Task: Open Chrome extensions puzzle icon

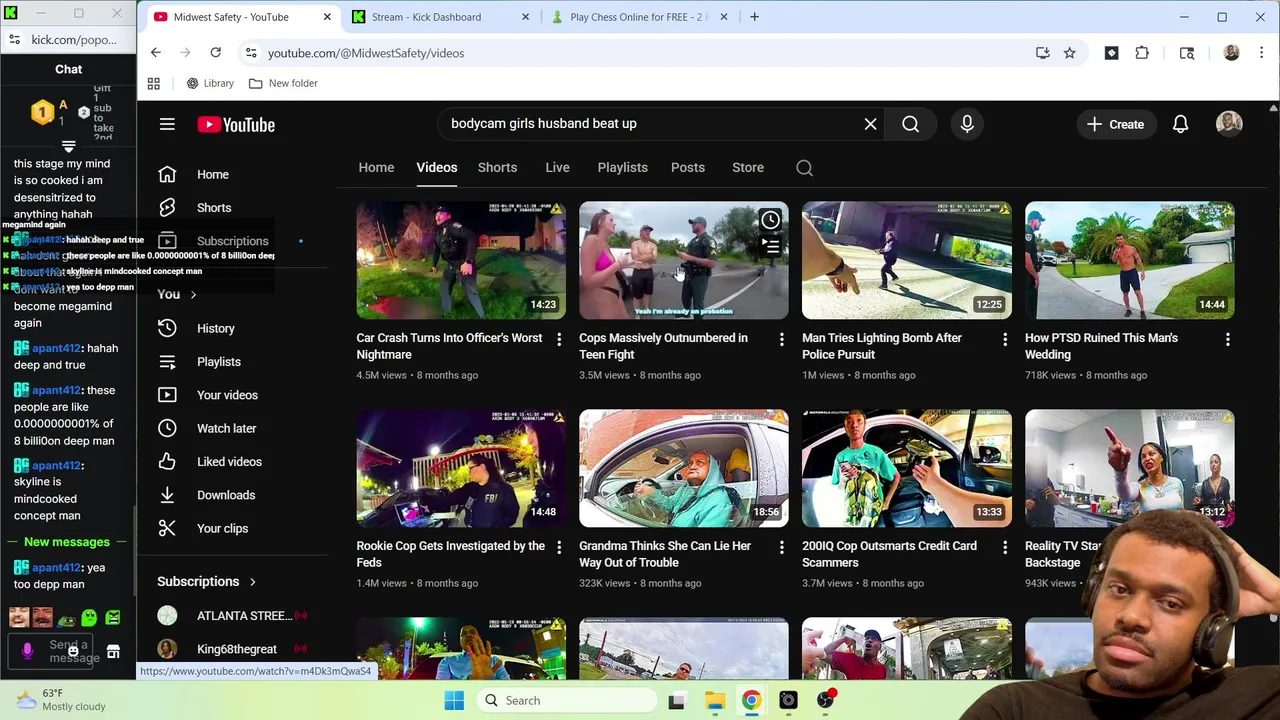Action: coord(1142,53)
